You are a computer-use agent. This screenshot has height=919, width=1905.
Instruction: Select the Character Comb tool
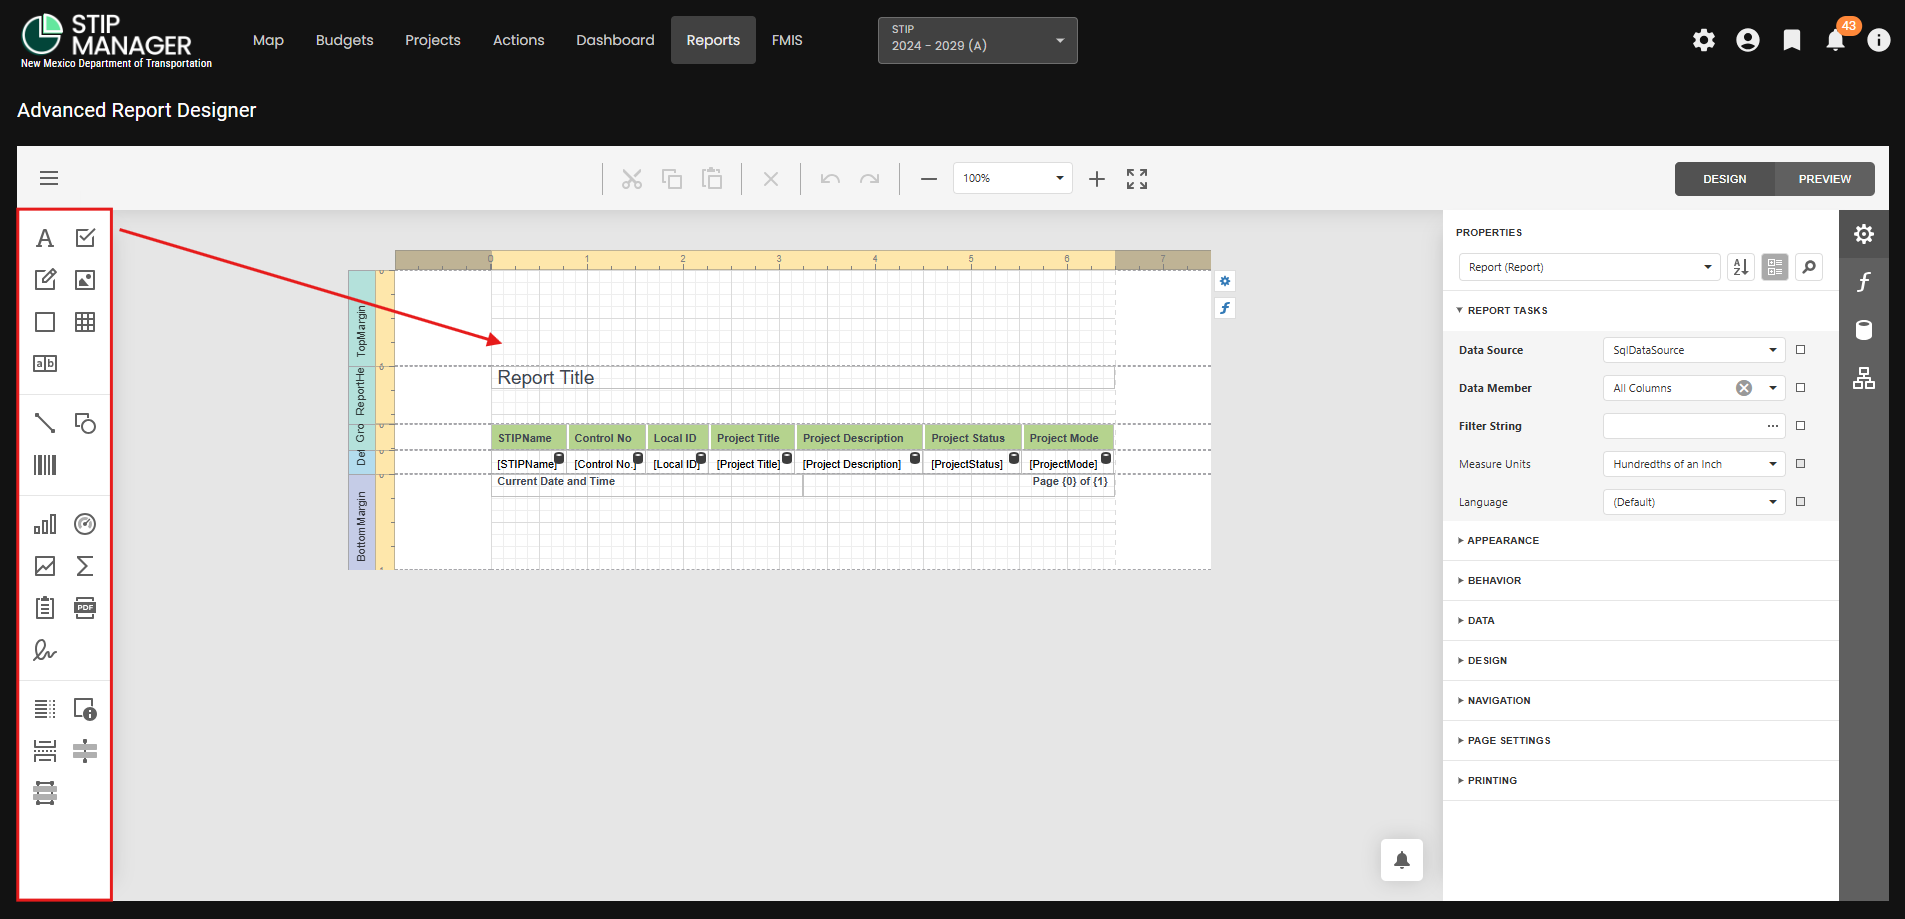coord(45,363)
